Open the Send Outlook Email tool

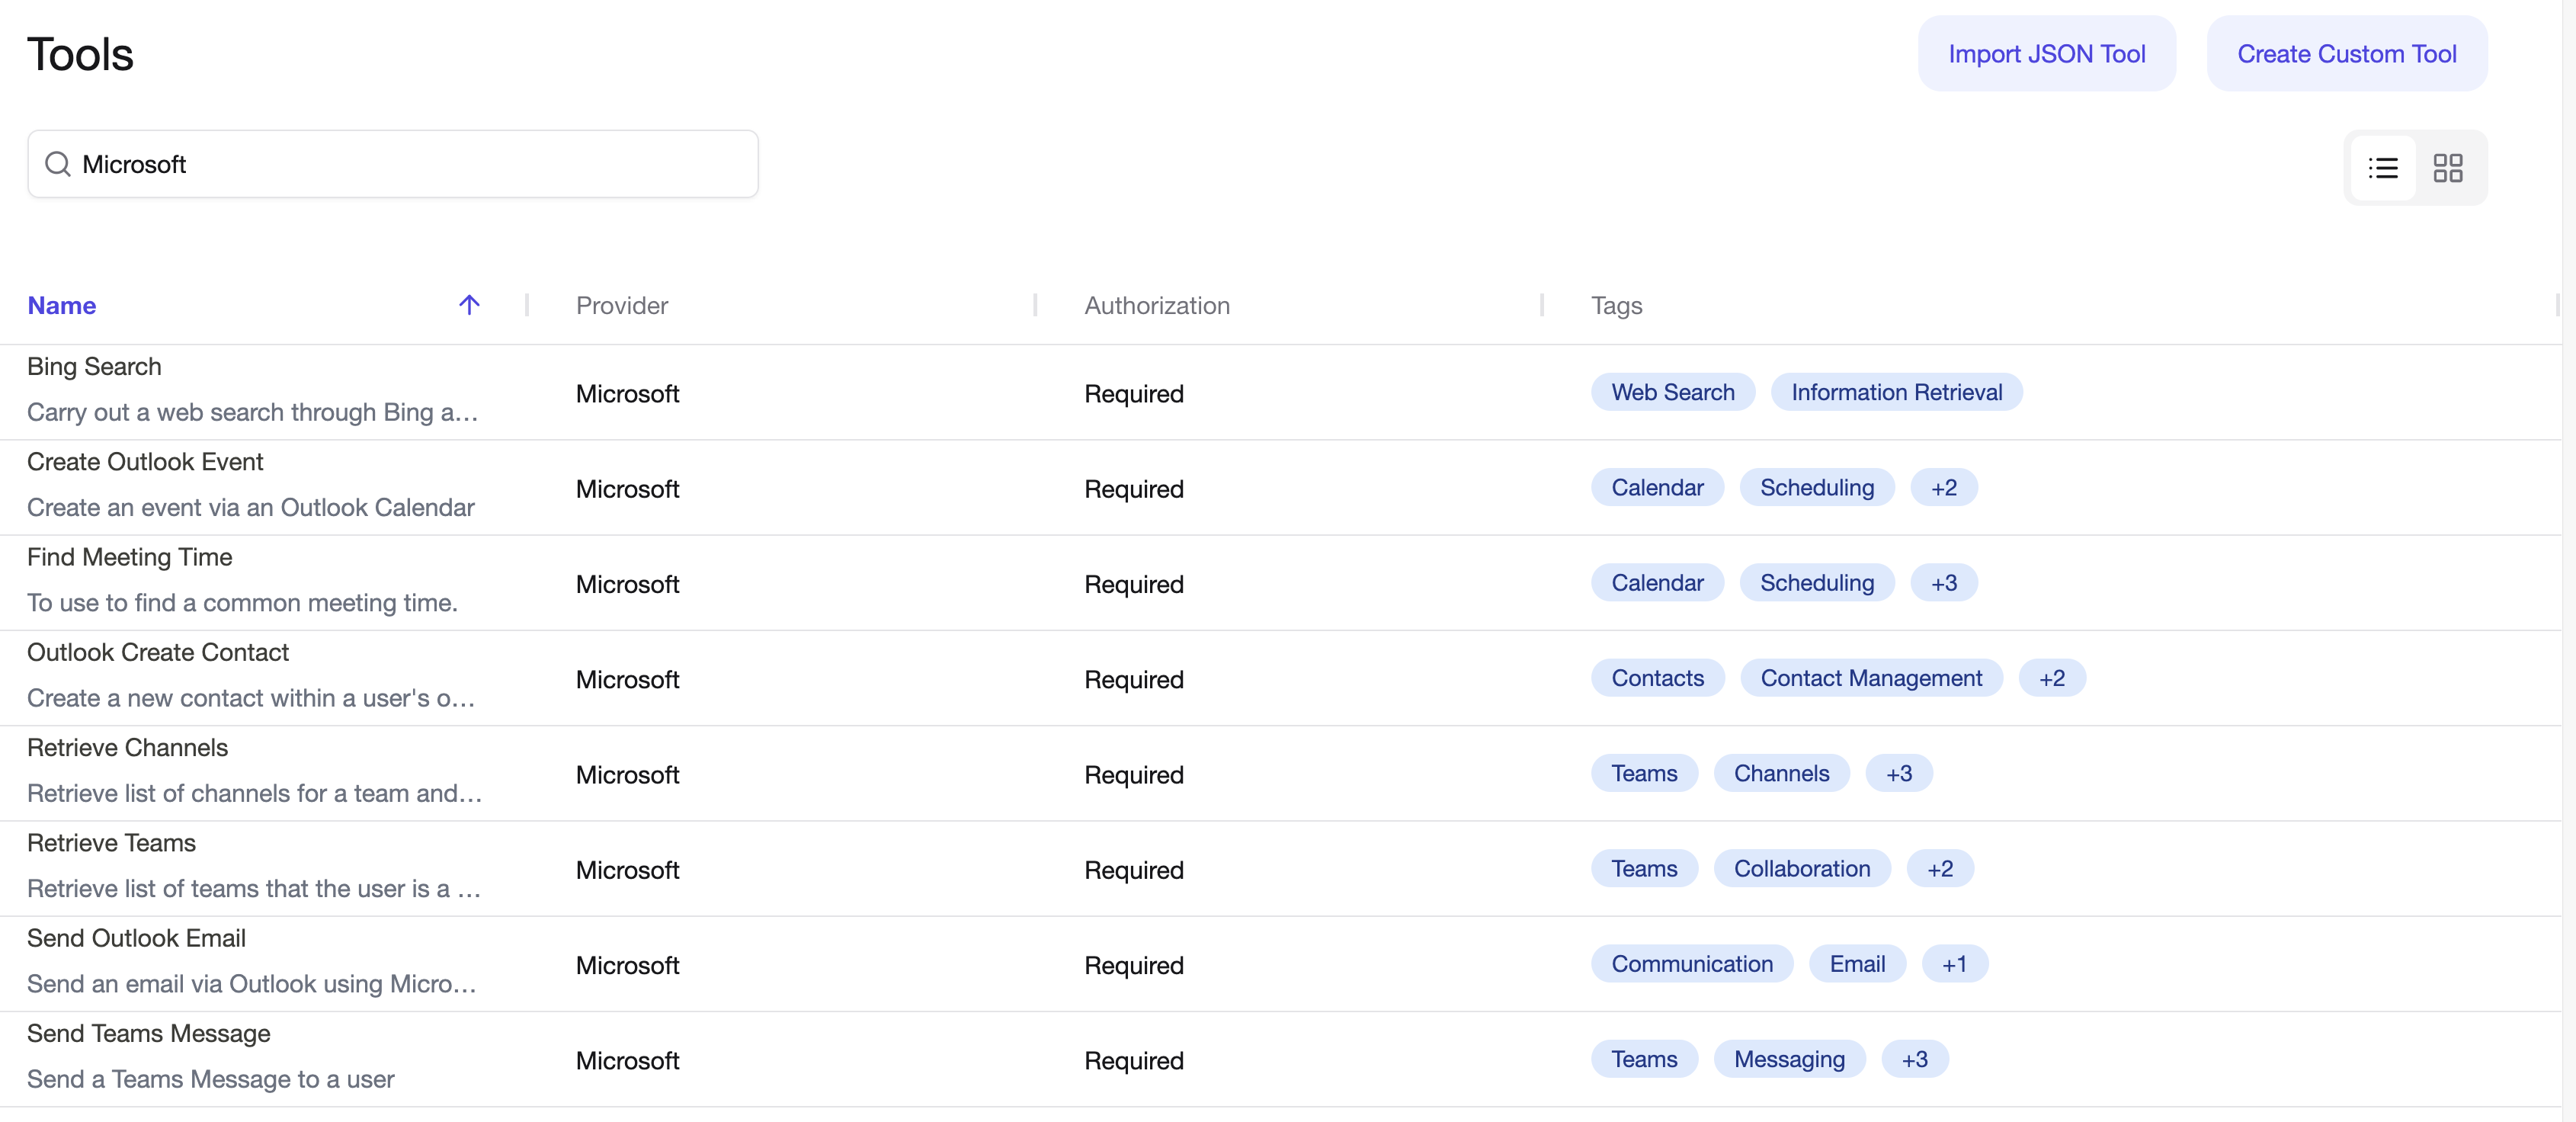tap(136, 938)
